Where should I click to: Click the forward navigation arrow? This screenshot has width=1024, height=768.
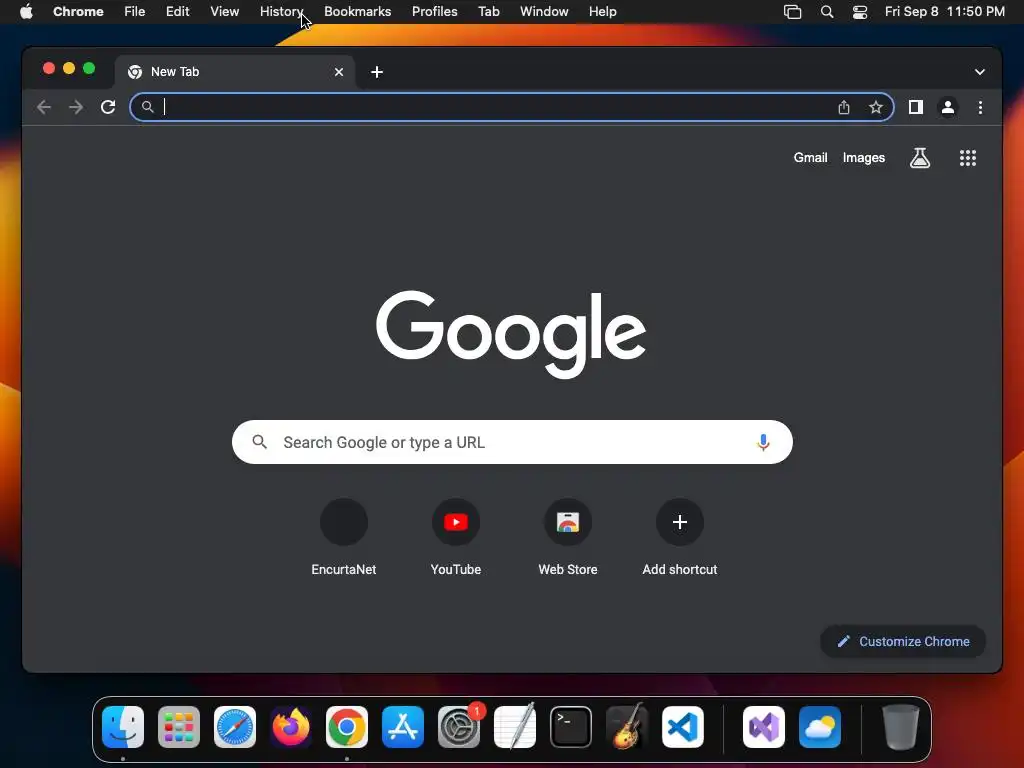(76, 107)
